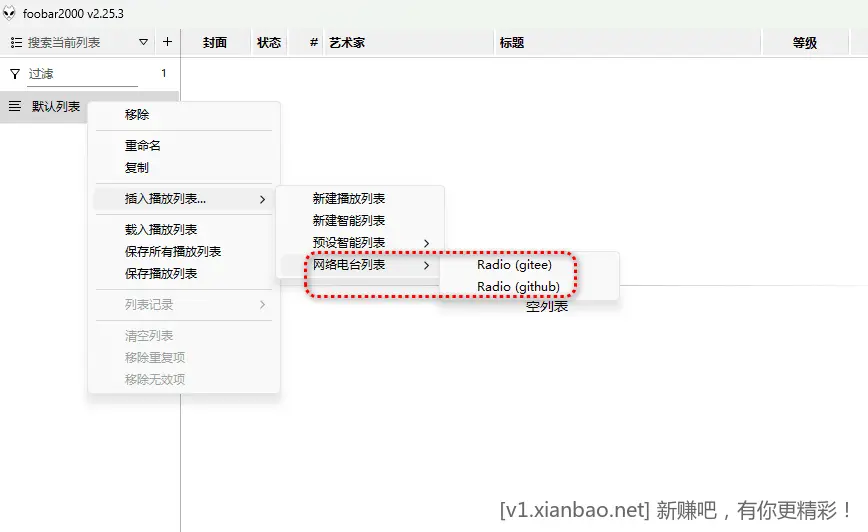This screenshot has height=532, width=868.
Task: Click the lines icon next to 默认列表
Action: click(15, 106)
